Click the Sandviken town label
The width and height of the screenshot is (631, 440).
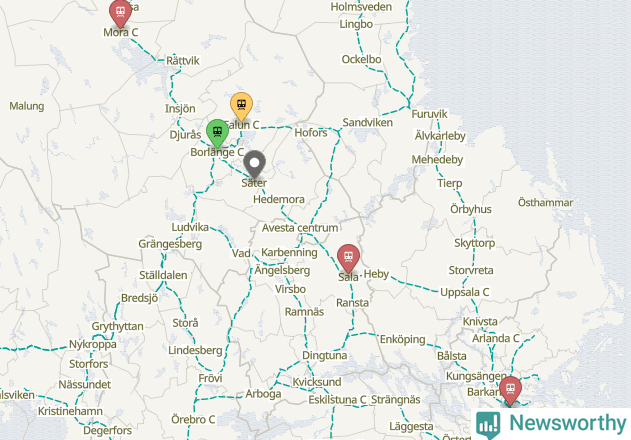[x=367, y=122]
